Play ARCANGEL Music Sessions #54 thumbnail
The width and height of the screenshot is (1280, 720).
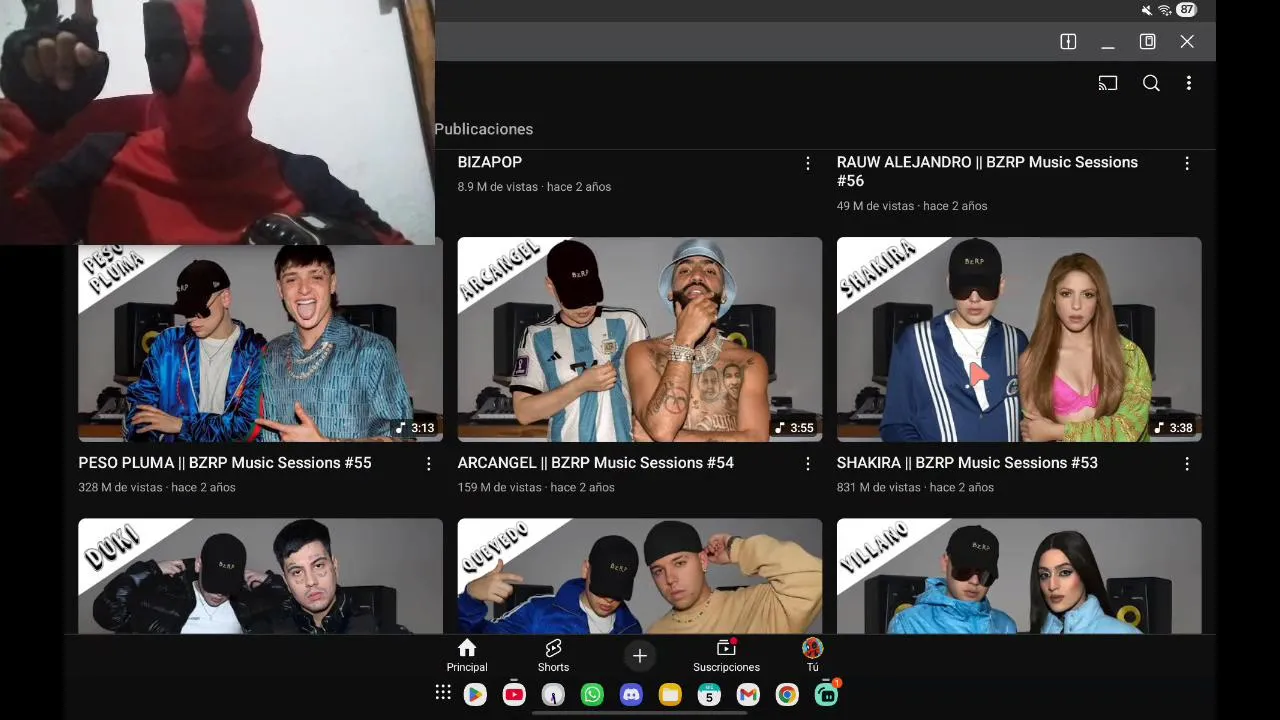coord(640,339)
